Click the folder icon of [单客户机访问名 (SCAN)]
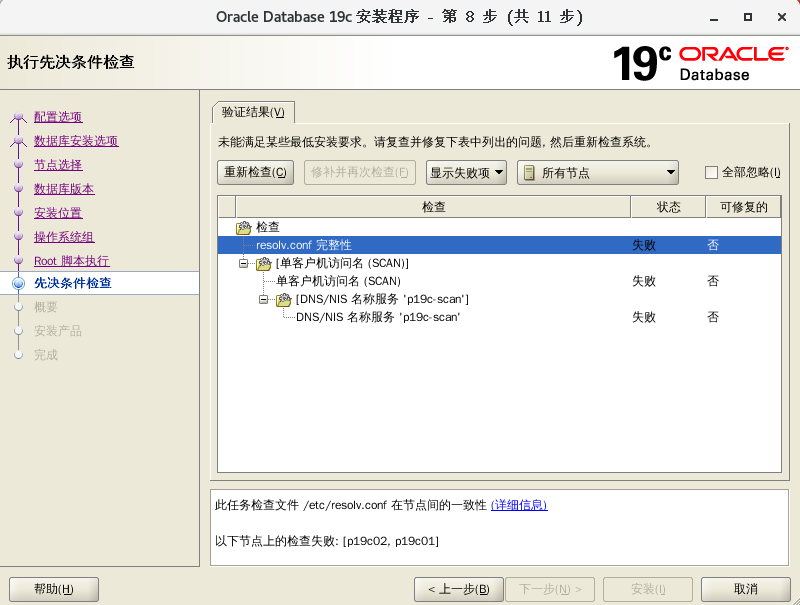Screen dimensions: 800x605 click(x=264, y=263)
